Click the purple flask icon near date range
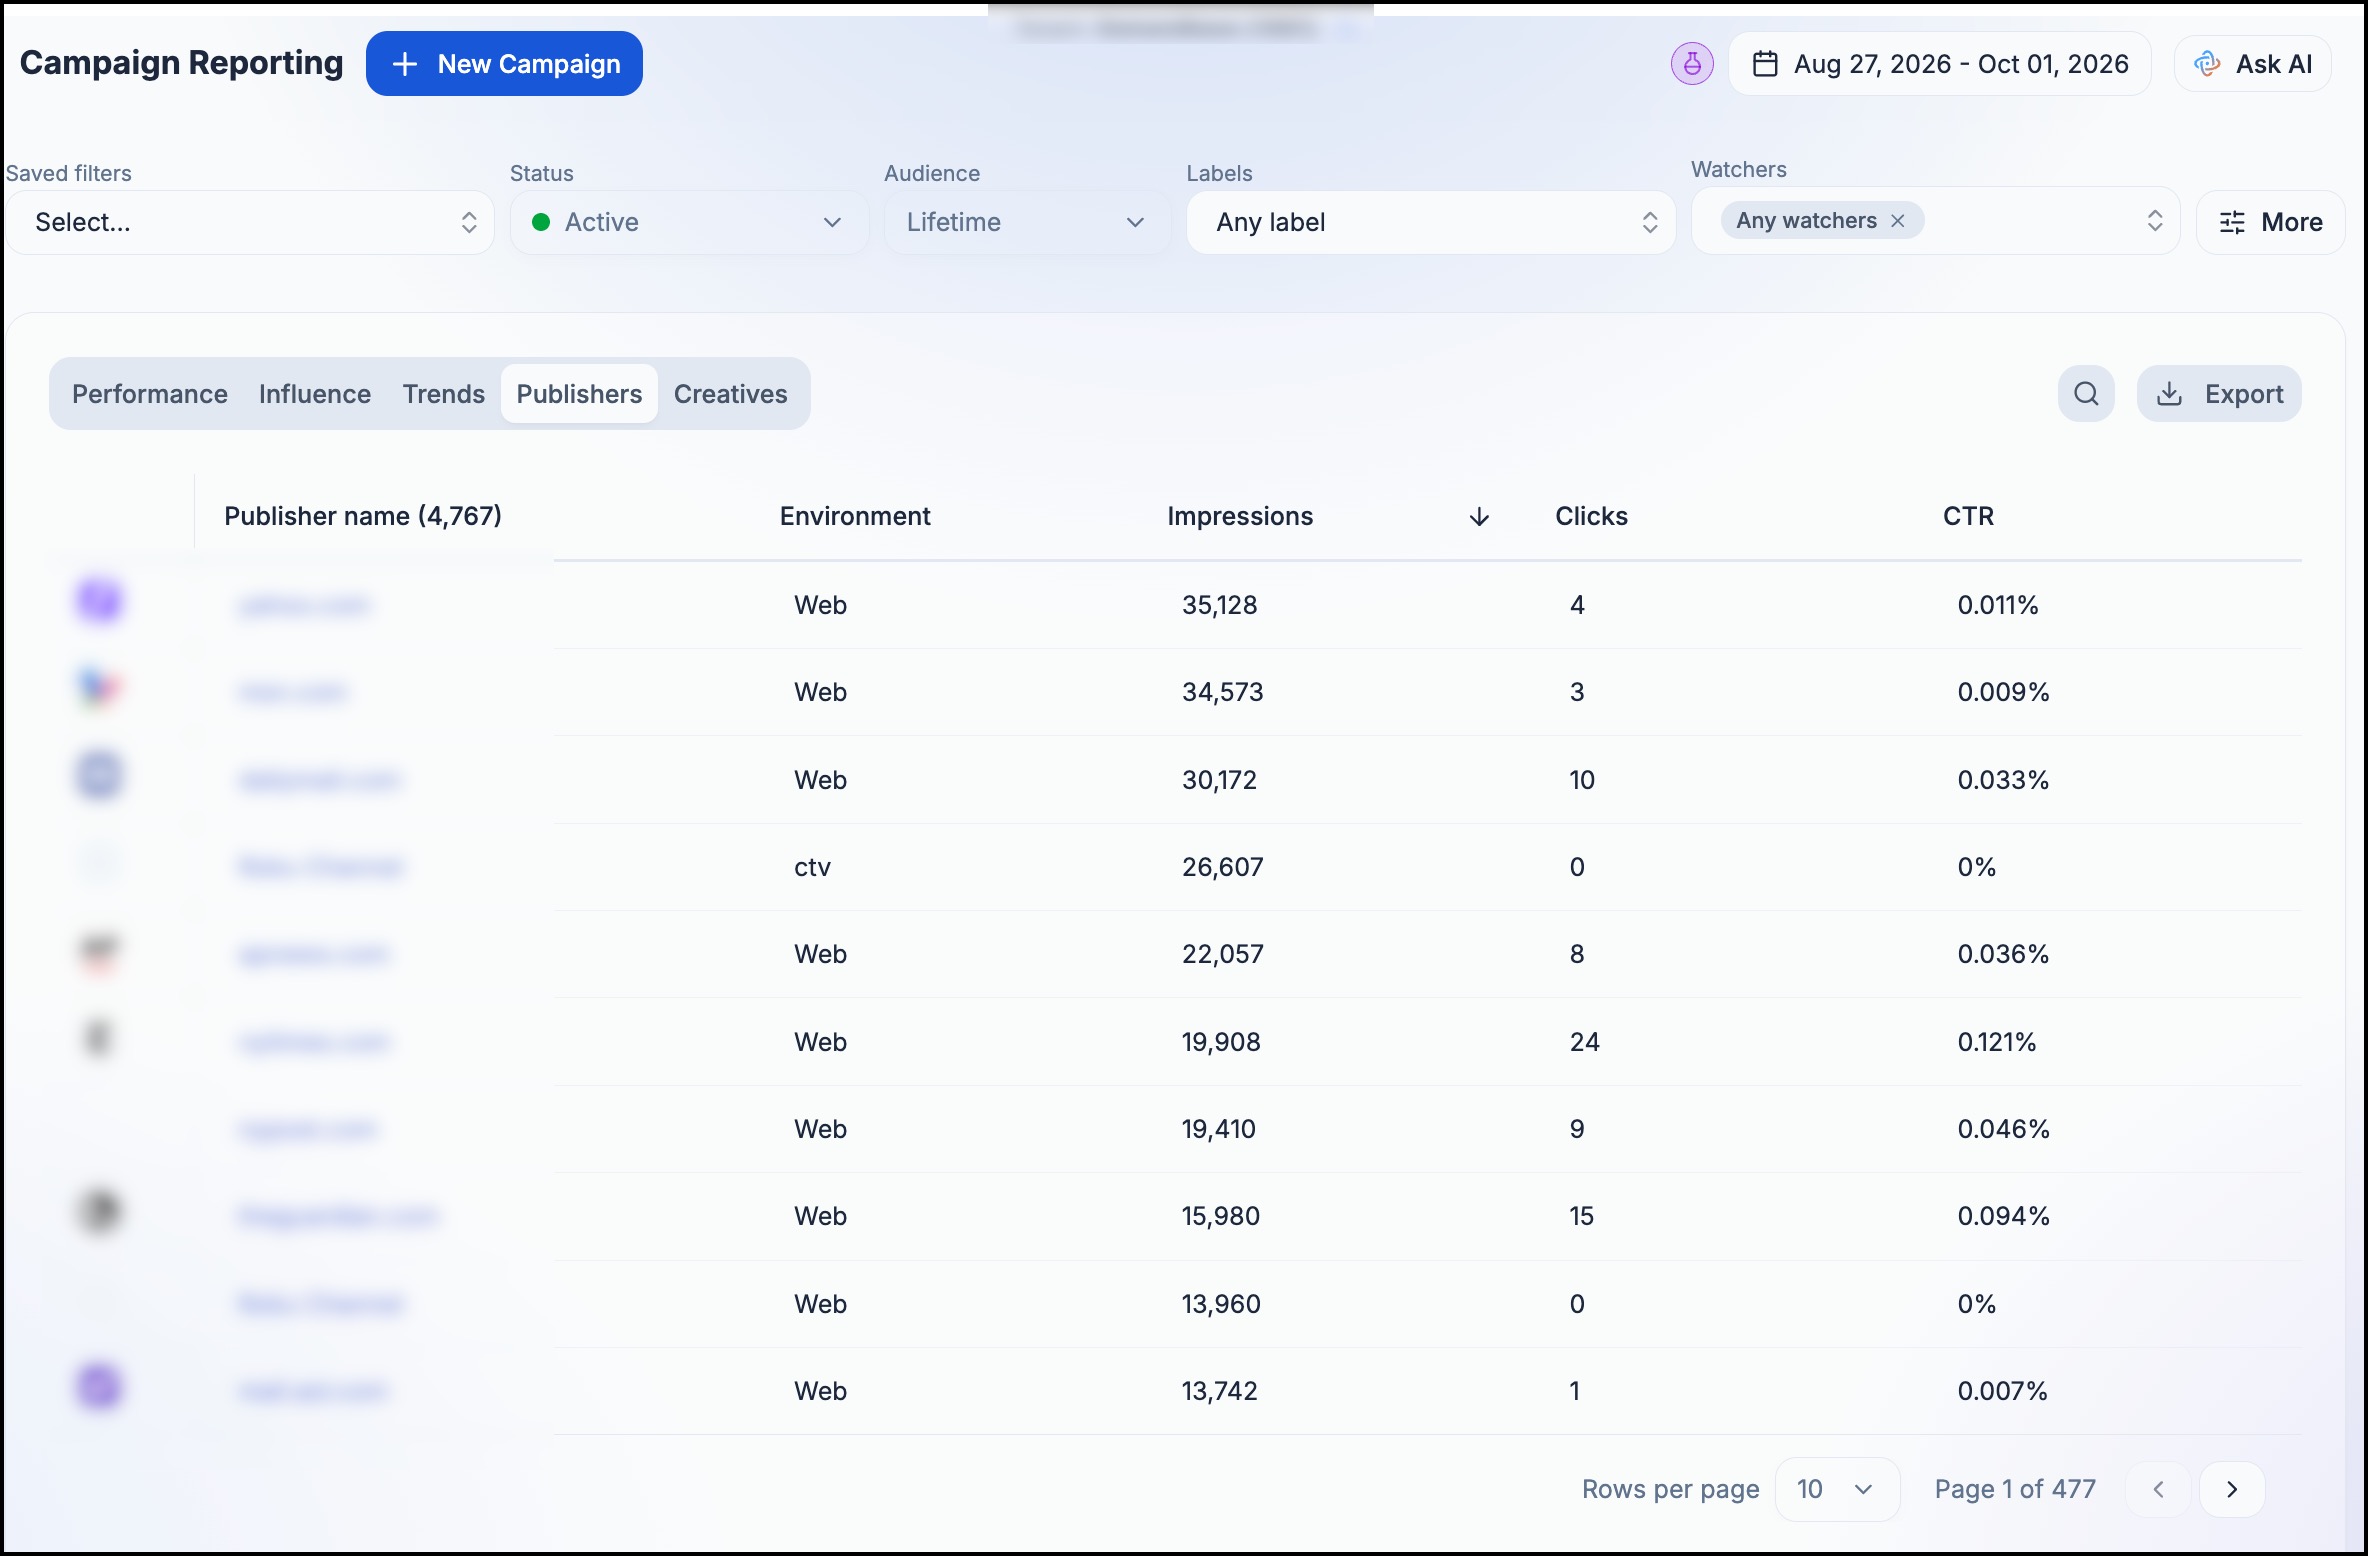The width and height of the screenshot is (2368, 1556). [x=1692, y=64]
